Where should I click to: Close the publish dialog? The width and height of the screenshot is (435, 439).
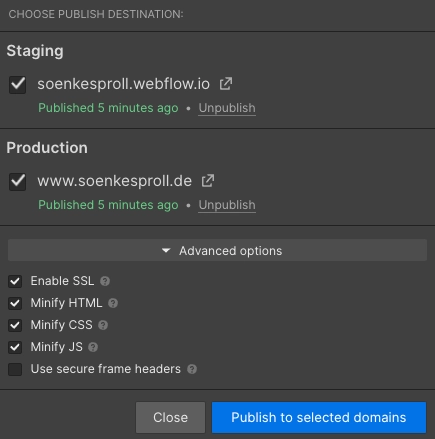[x=170, y=417]
